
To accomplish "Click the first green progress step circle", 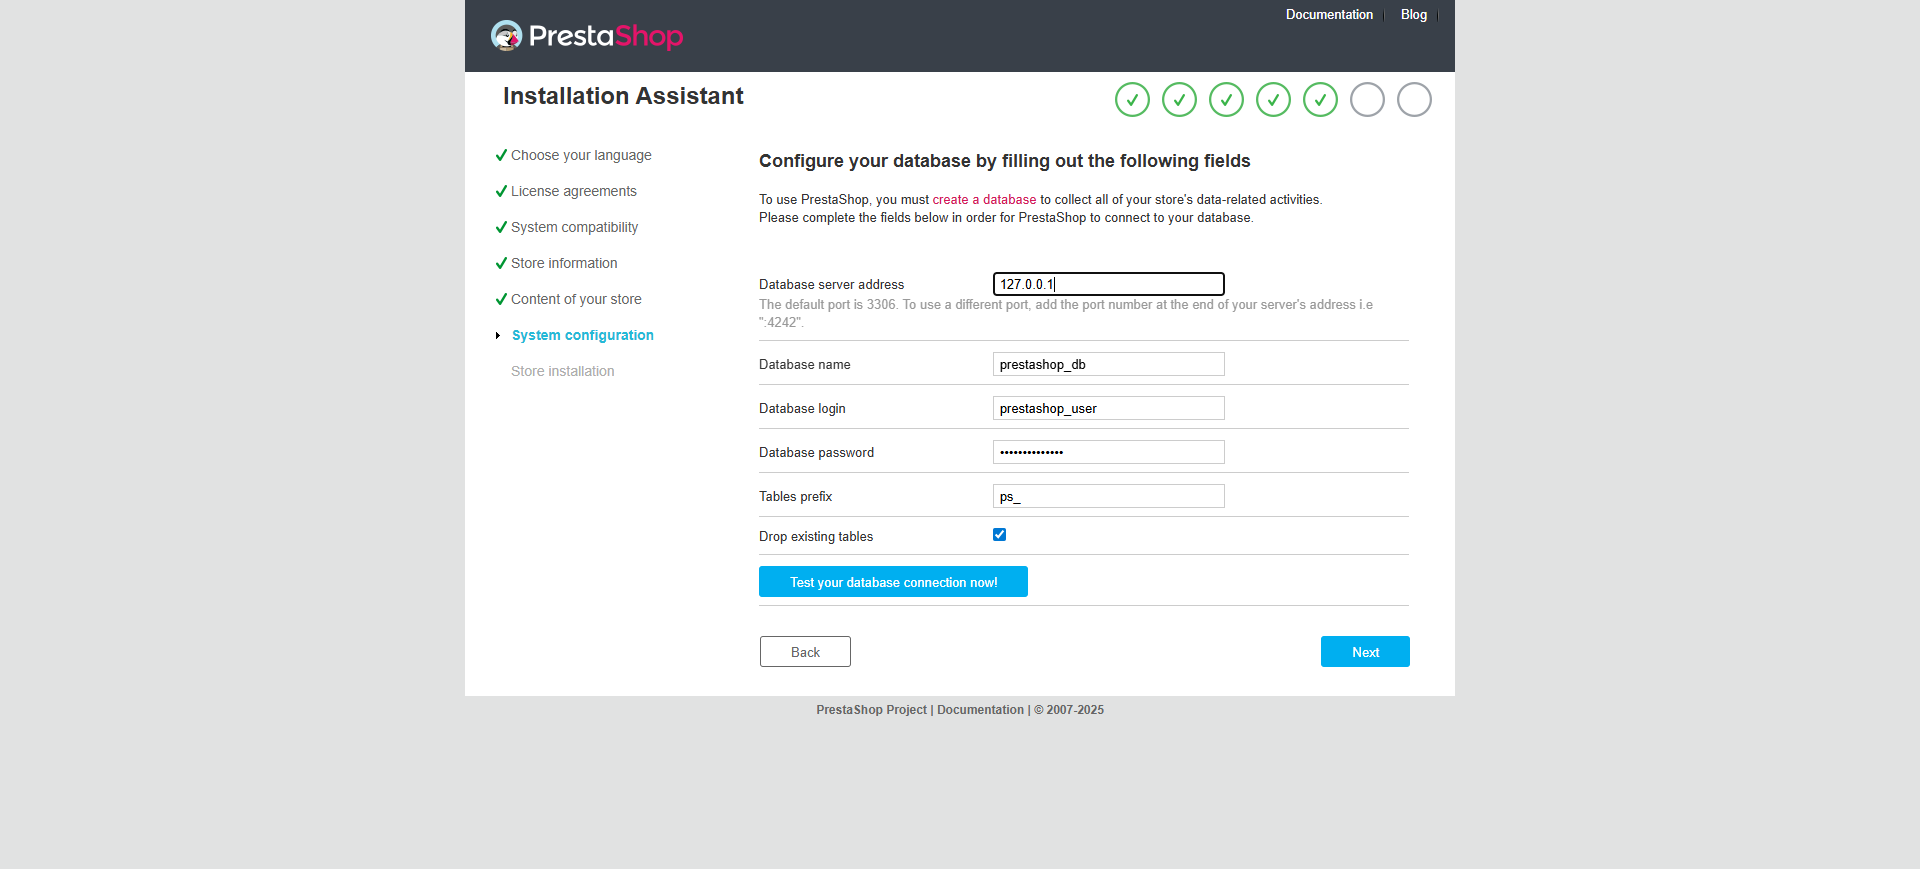I will (x=1132, y=100).
